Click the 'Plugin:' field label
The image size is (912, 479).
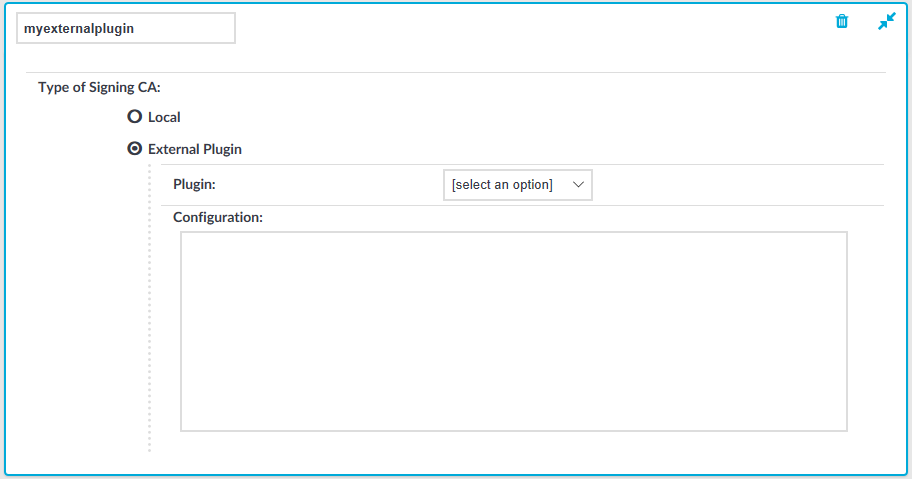click(194, 185)
